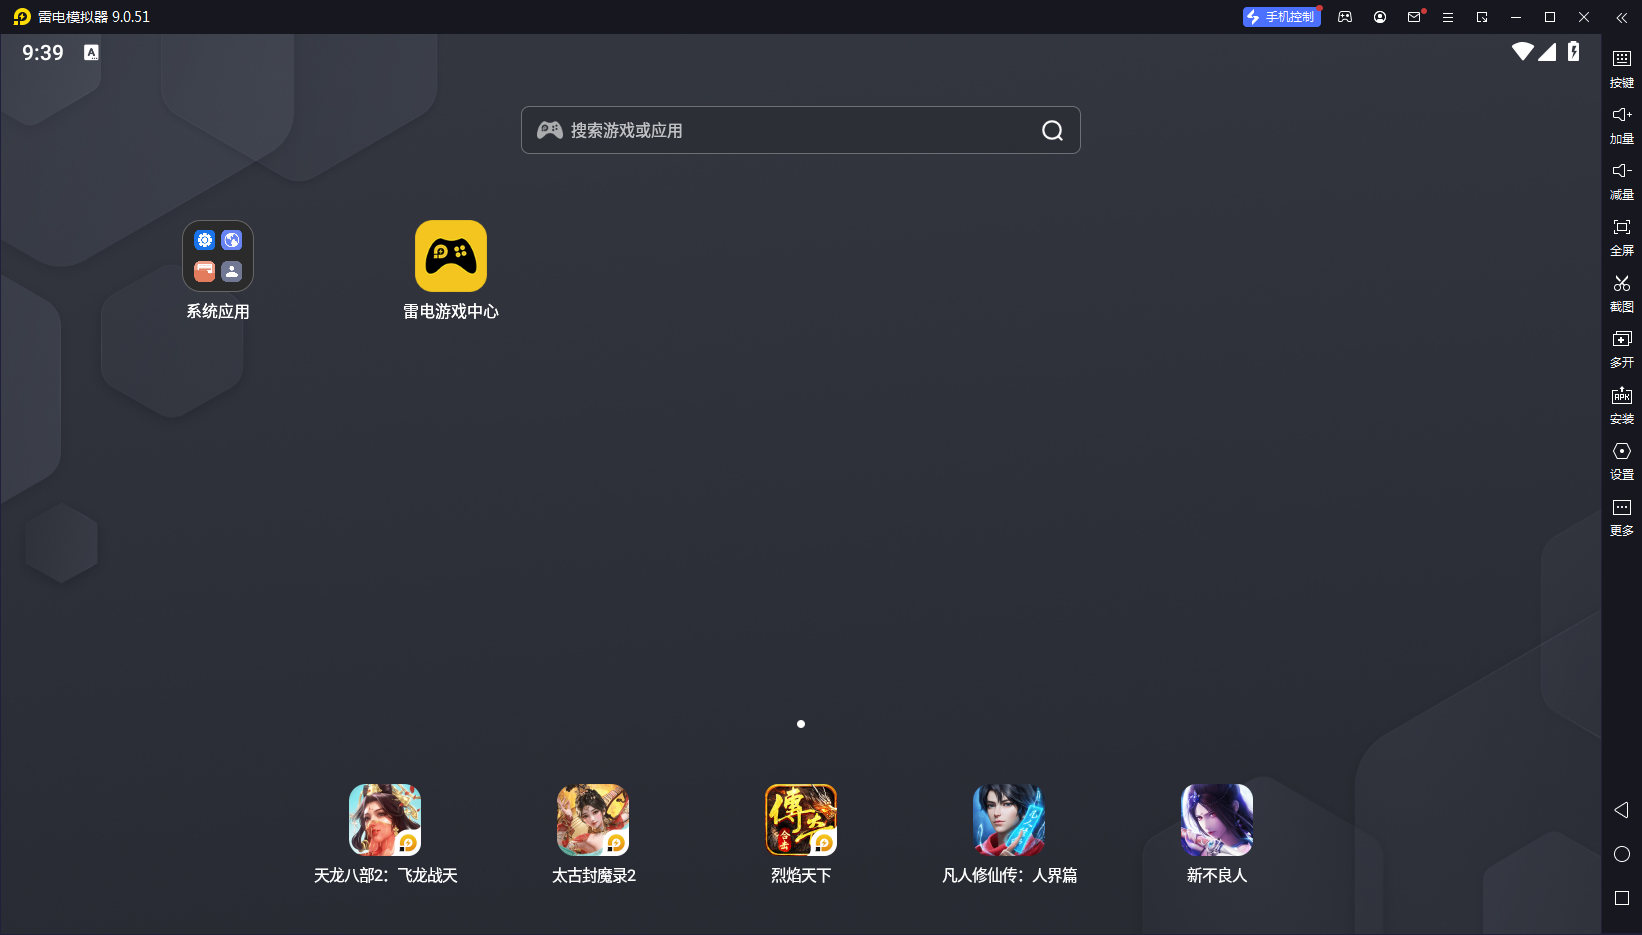Open 凡人修仙传: 人界篇 game
The image size is (1642, 935).
coord(1009,820)
